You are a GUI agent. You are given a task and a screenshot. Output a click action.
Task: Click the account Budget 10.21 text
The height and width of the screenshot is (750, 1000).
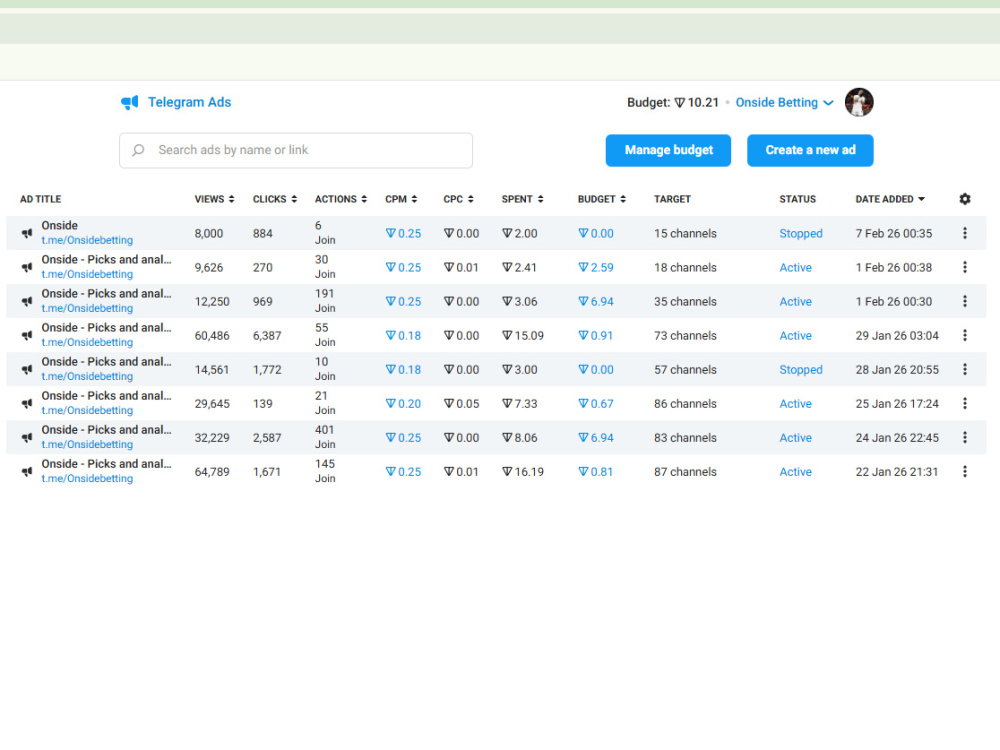(673, 103)
